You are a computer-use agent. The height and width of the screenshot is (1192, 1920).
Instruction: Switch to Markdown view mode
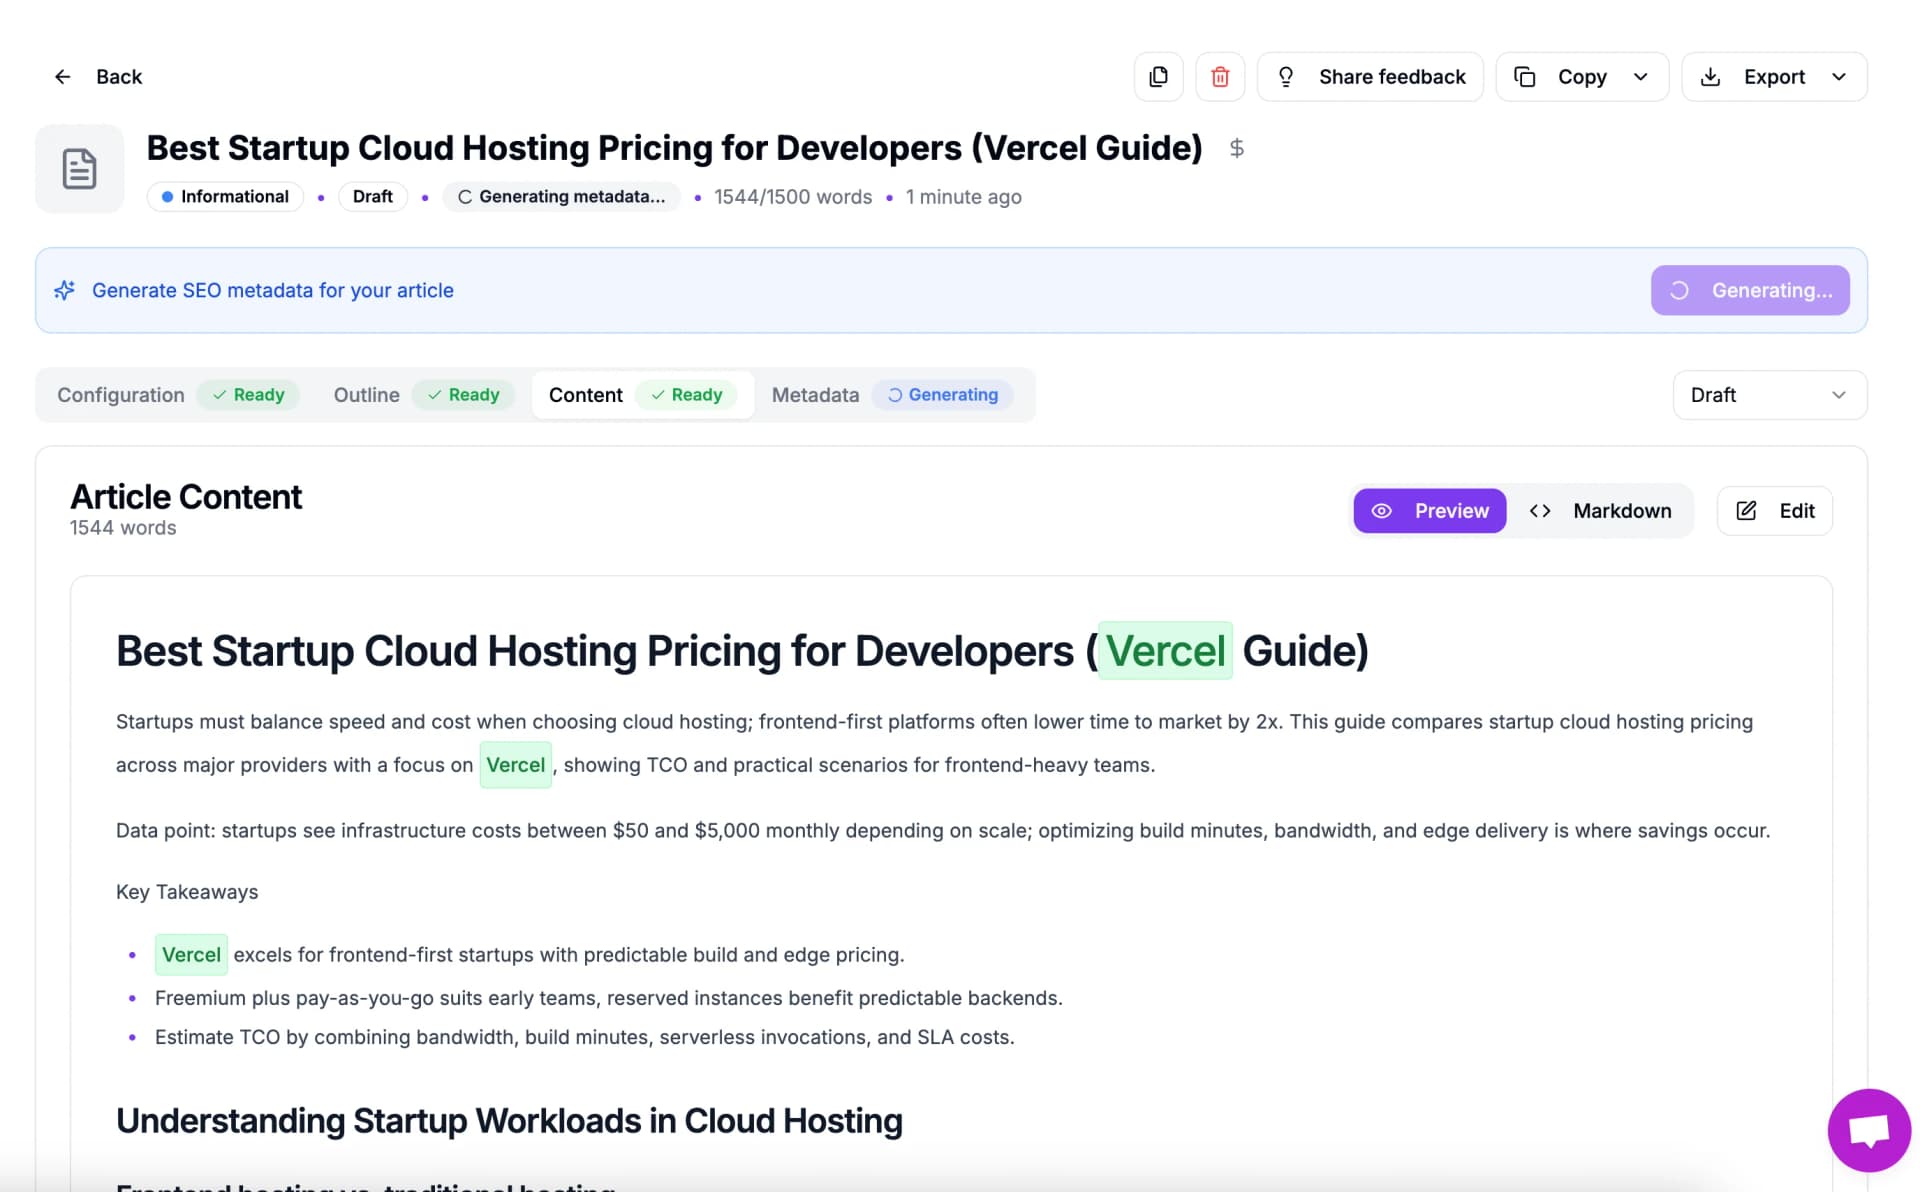(1600, 511)
